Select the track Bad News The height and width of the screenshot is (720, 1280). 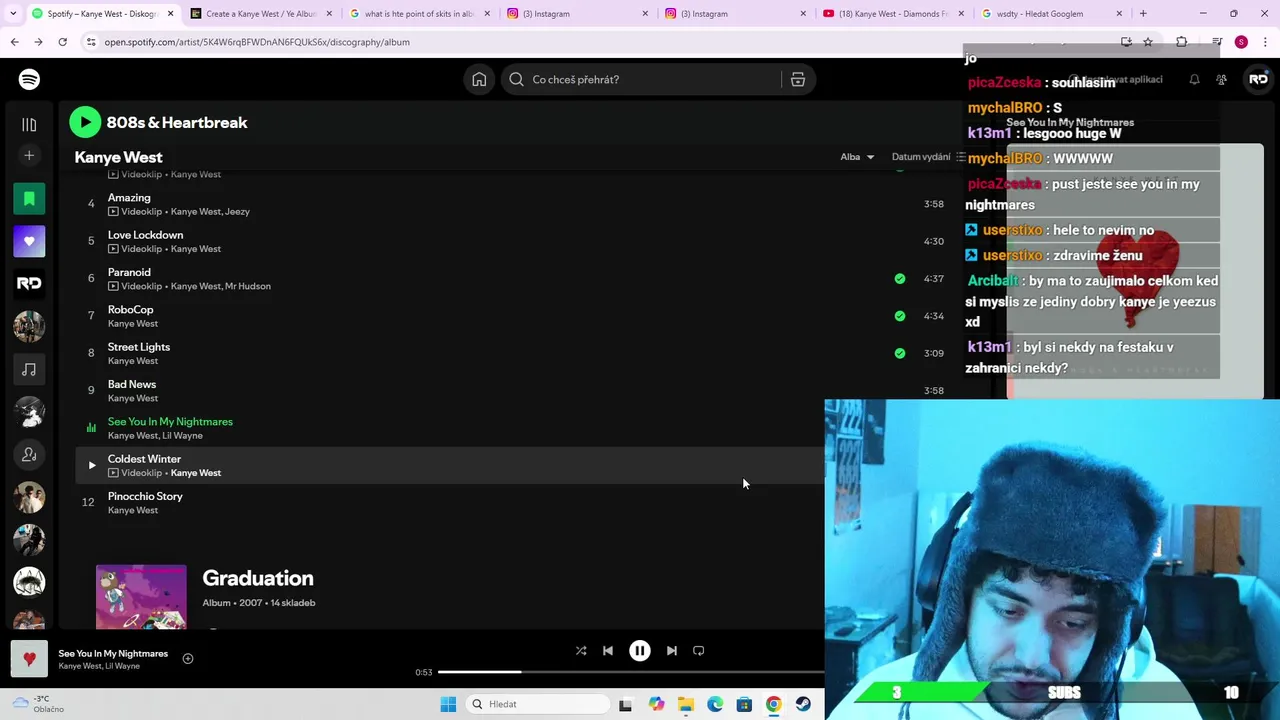click(x=132, y=384)
